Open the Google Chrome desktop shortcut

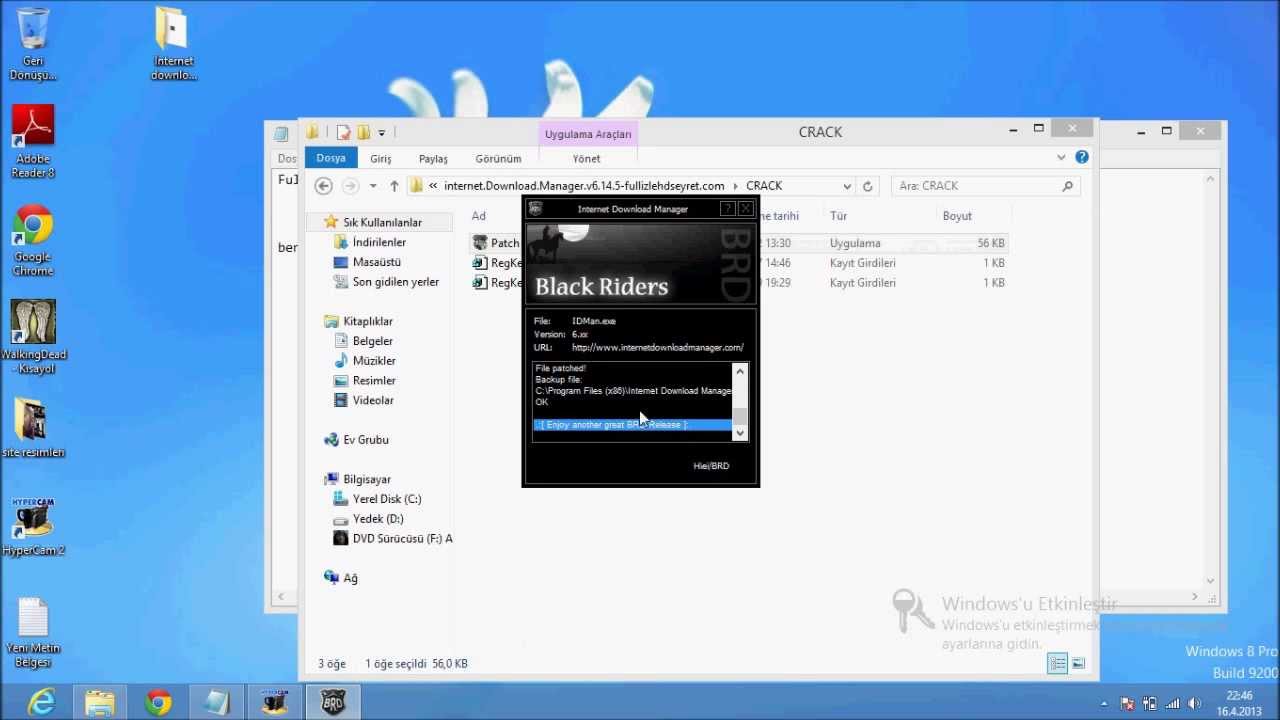coord(33,241)
